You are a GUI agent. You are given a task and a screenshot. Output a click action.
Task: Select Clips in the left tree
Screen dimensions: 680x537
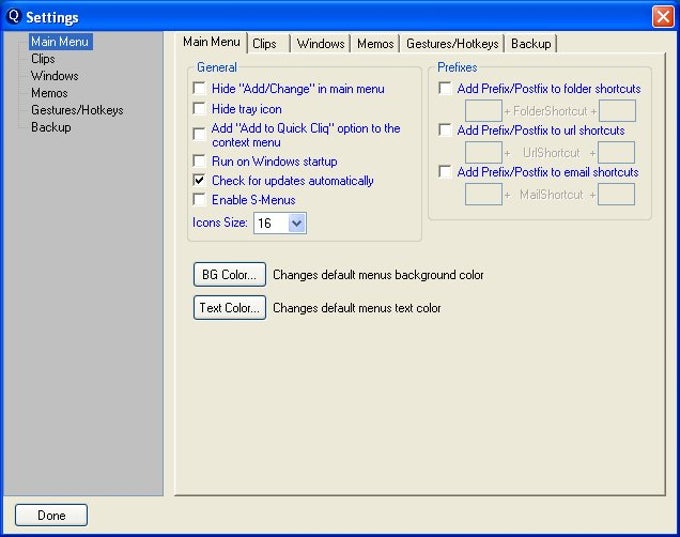coord(43,59)
